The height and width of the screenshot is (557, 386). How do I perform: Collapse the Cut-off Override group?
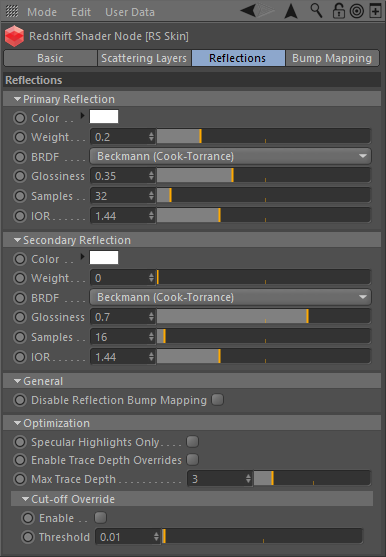pos(25,499)
